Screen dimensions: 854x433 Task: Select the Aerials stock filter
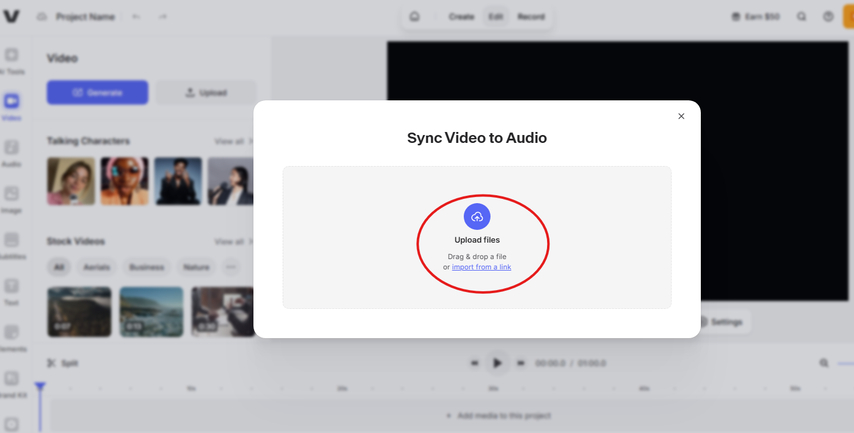[x=96, y=267]
